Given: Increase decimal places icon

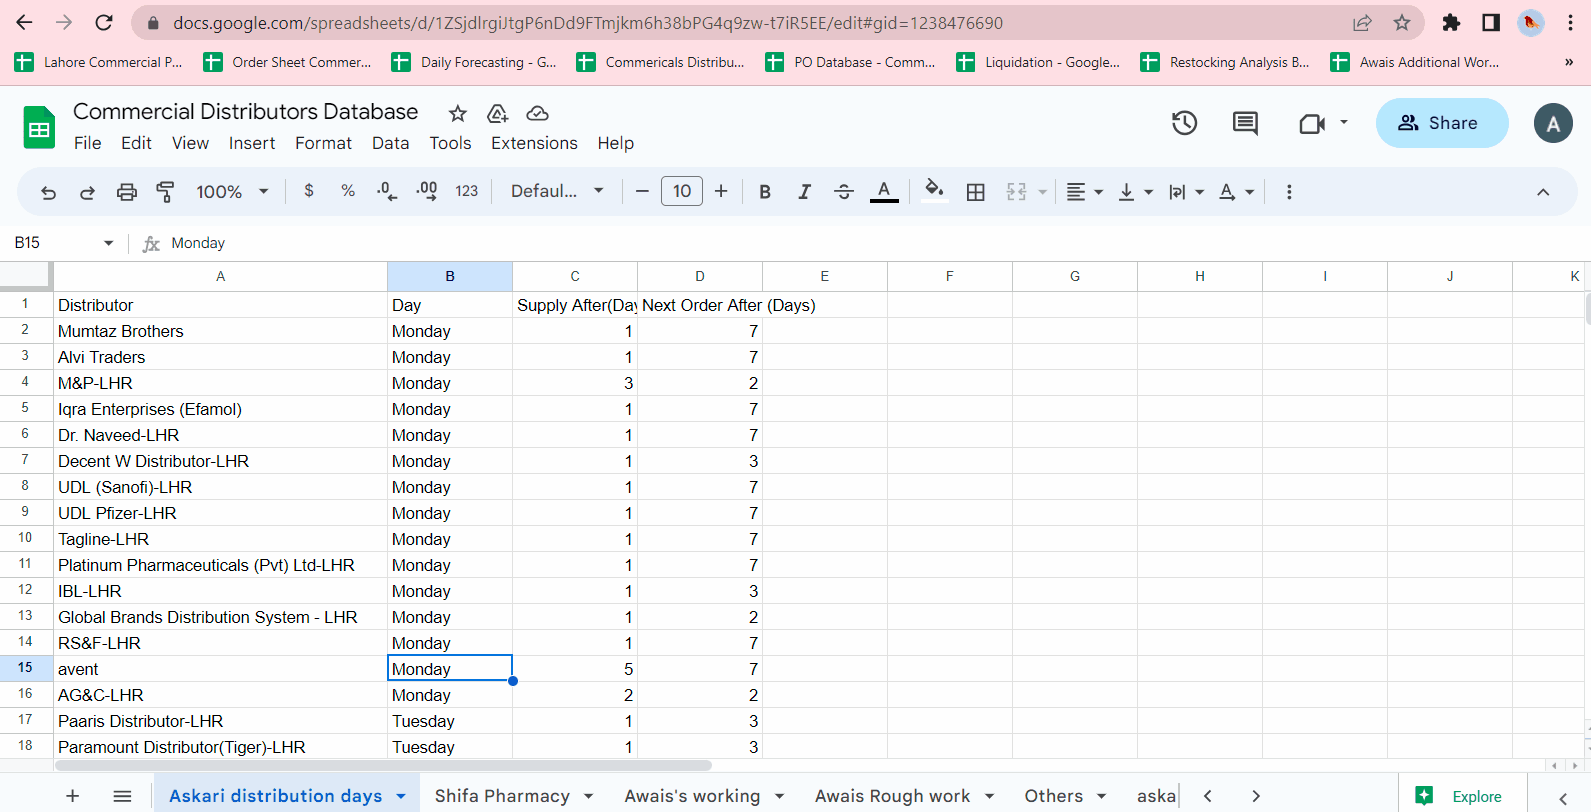Looking at the screenshot, I should click(x=427, y=191).
